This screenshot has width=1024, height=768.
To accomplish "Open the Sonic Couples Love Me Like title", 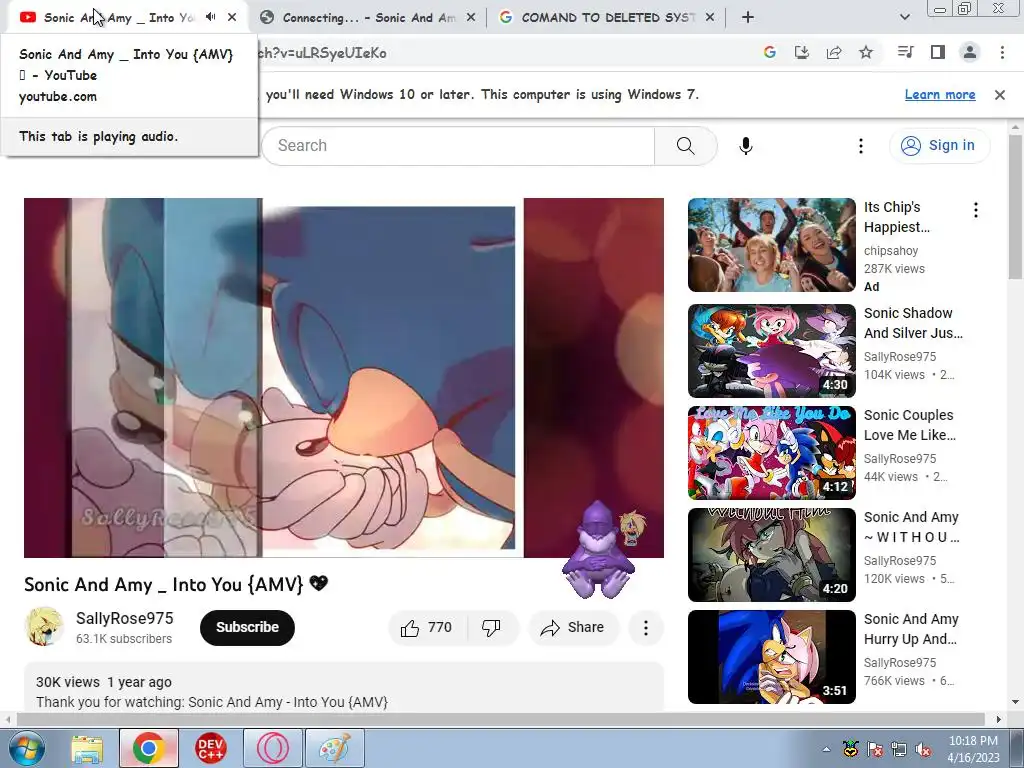I will pos(910,425).
